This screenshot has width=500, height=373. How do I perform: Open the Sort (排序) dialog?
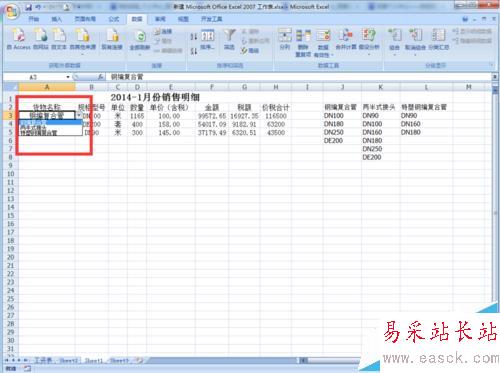click(208, 39)
